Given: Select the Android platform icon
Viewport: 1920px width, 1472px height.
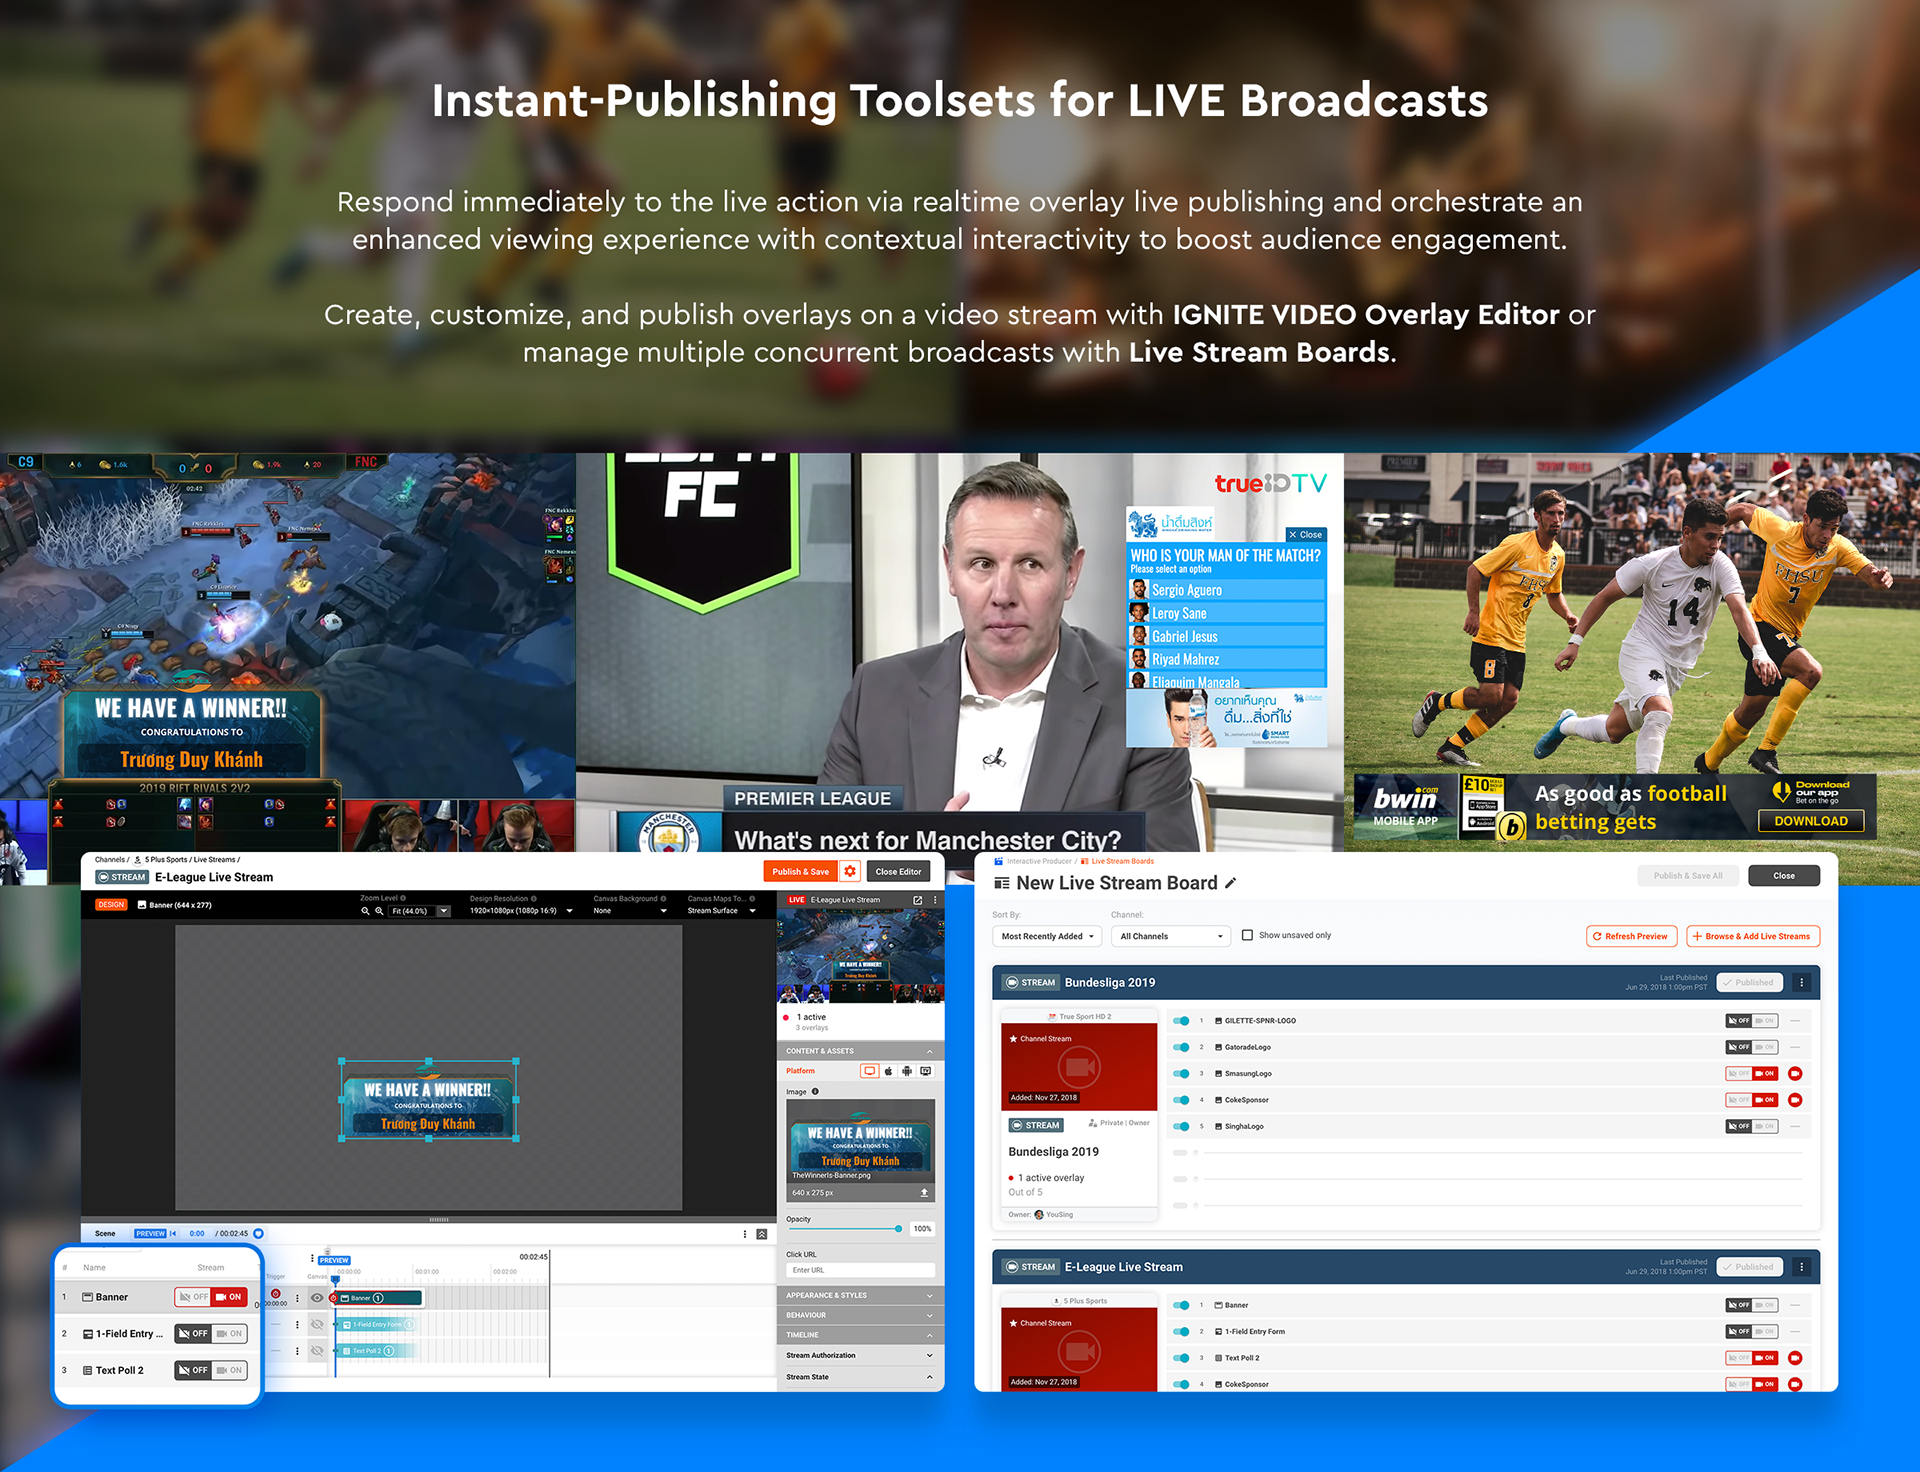Looking at the screenshot, I should pyautogui.click(x=907, y=1071).
